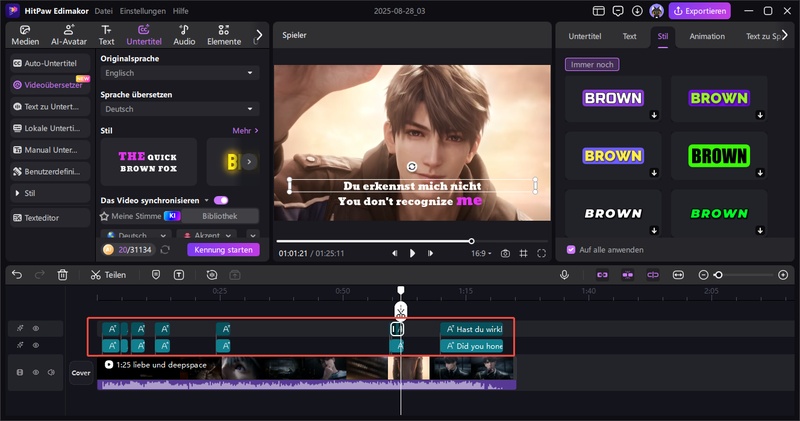Screen dimensions: 800x421
Task: Zoom out the timeline
Action: 703,275
